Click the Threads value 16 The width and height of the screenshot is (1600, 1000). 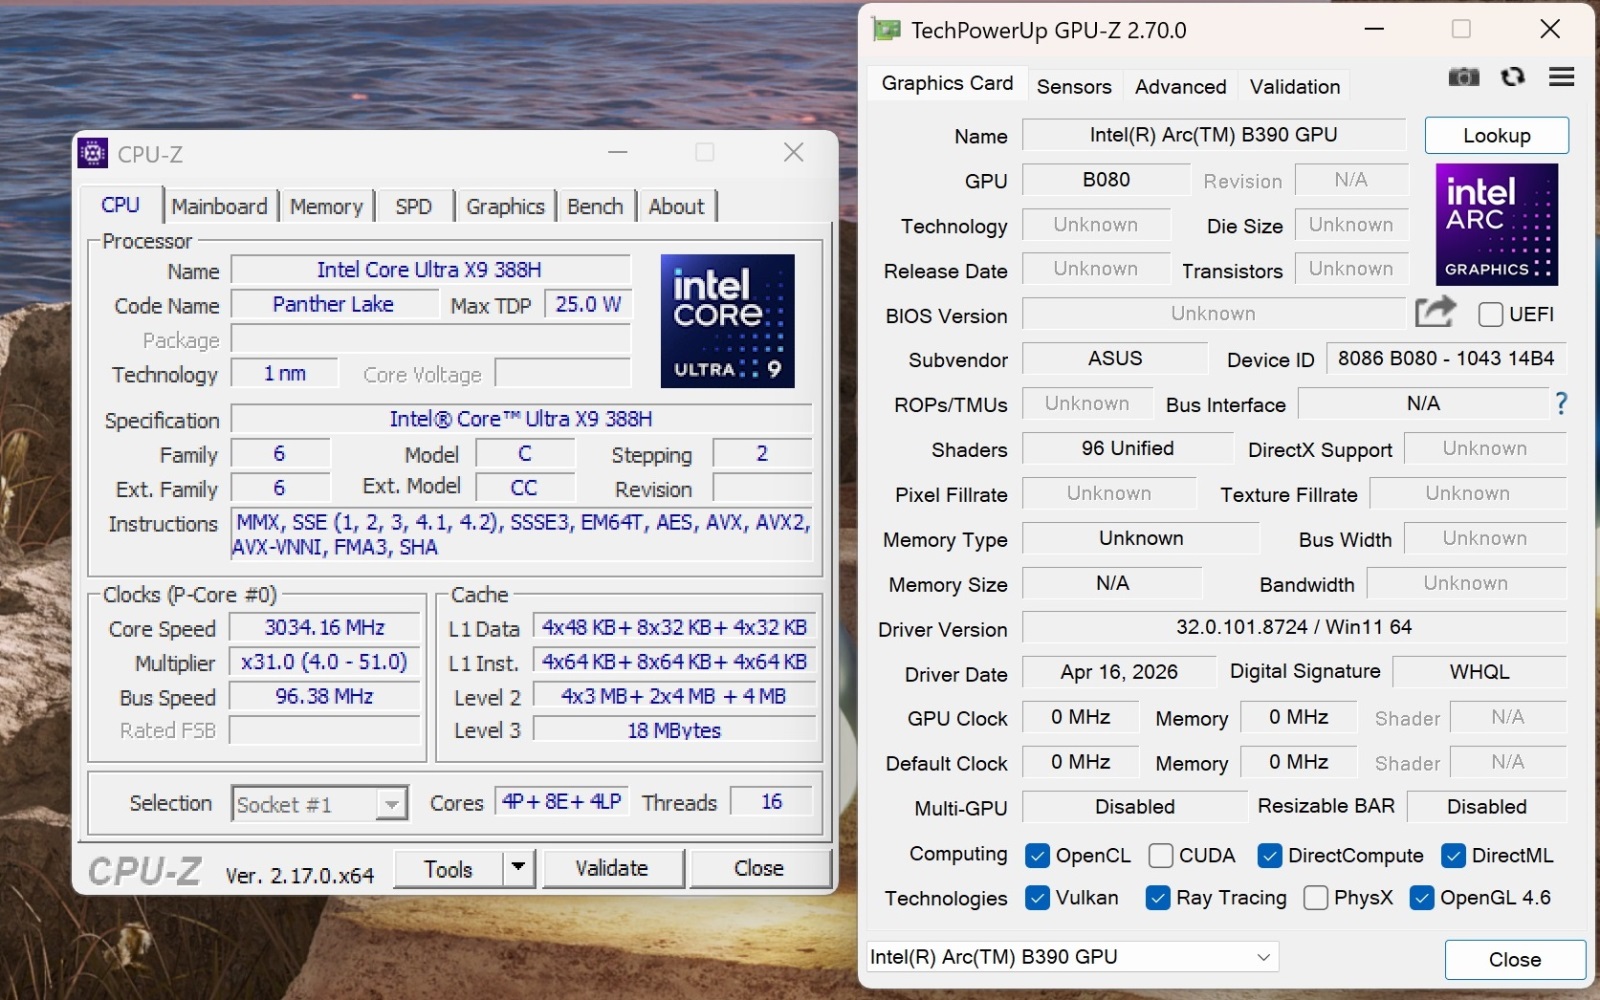click(771, 802)
